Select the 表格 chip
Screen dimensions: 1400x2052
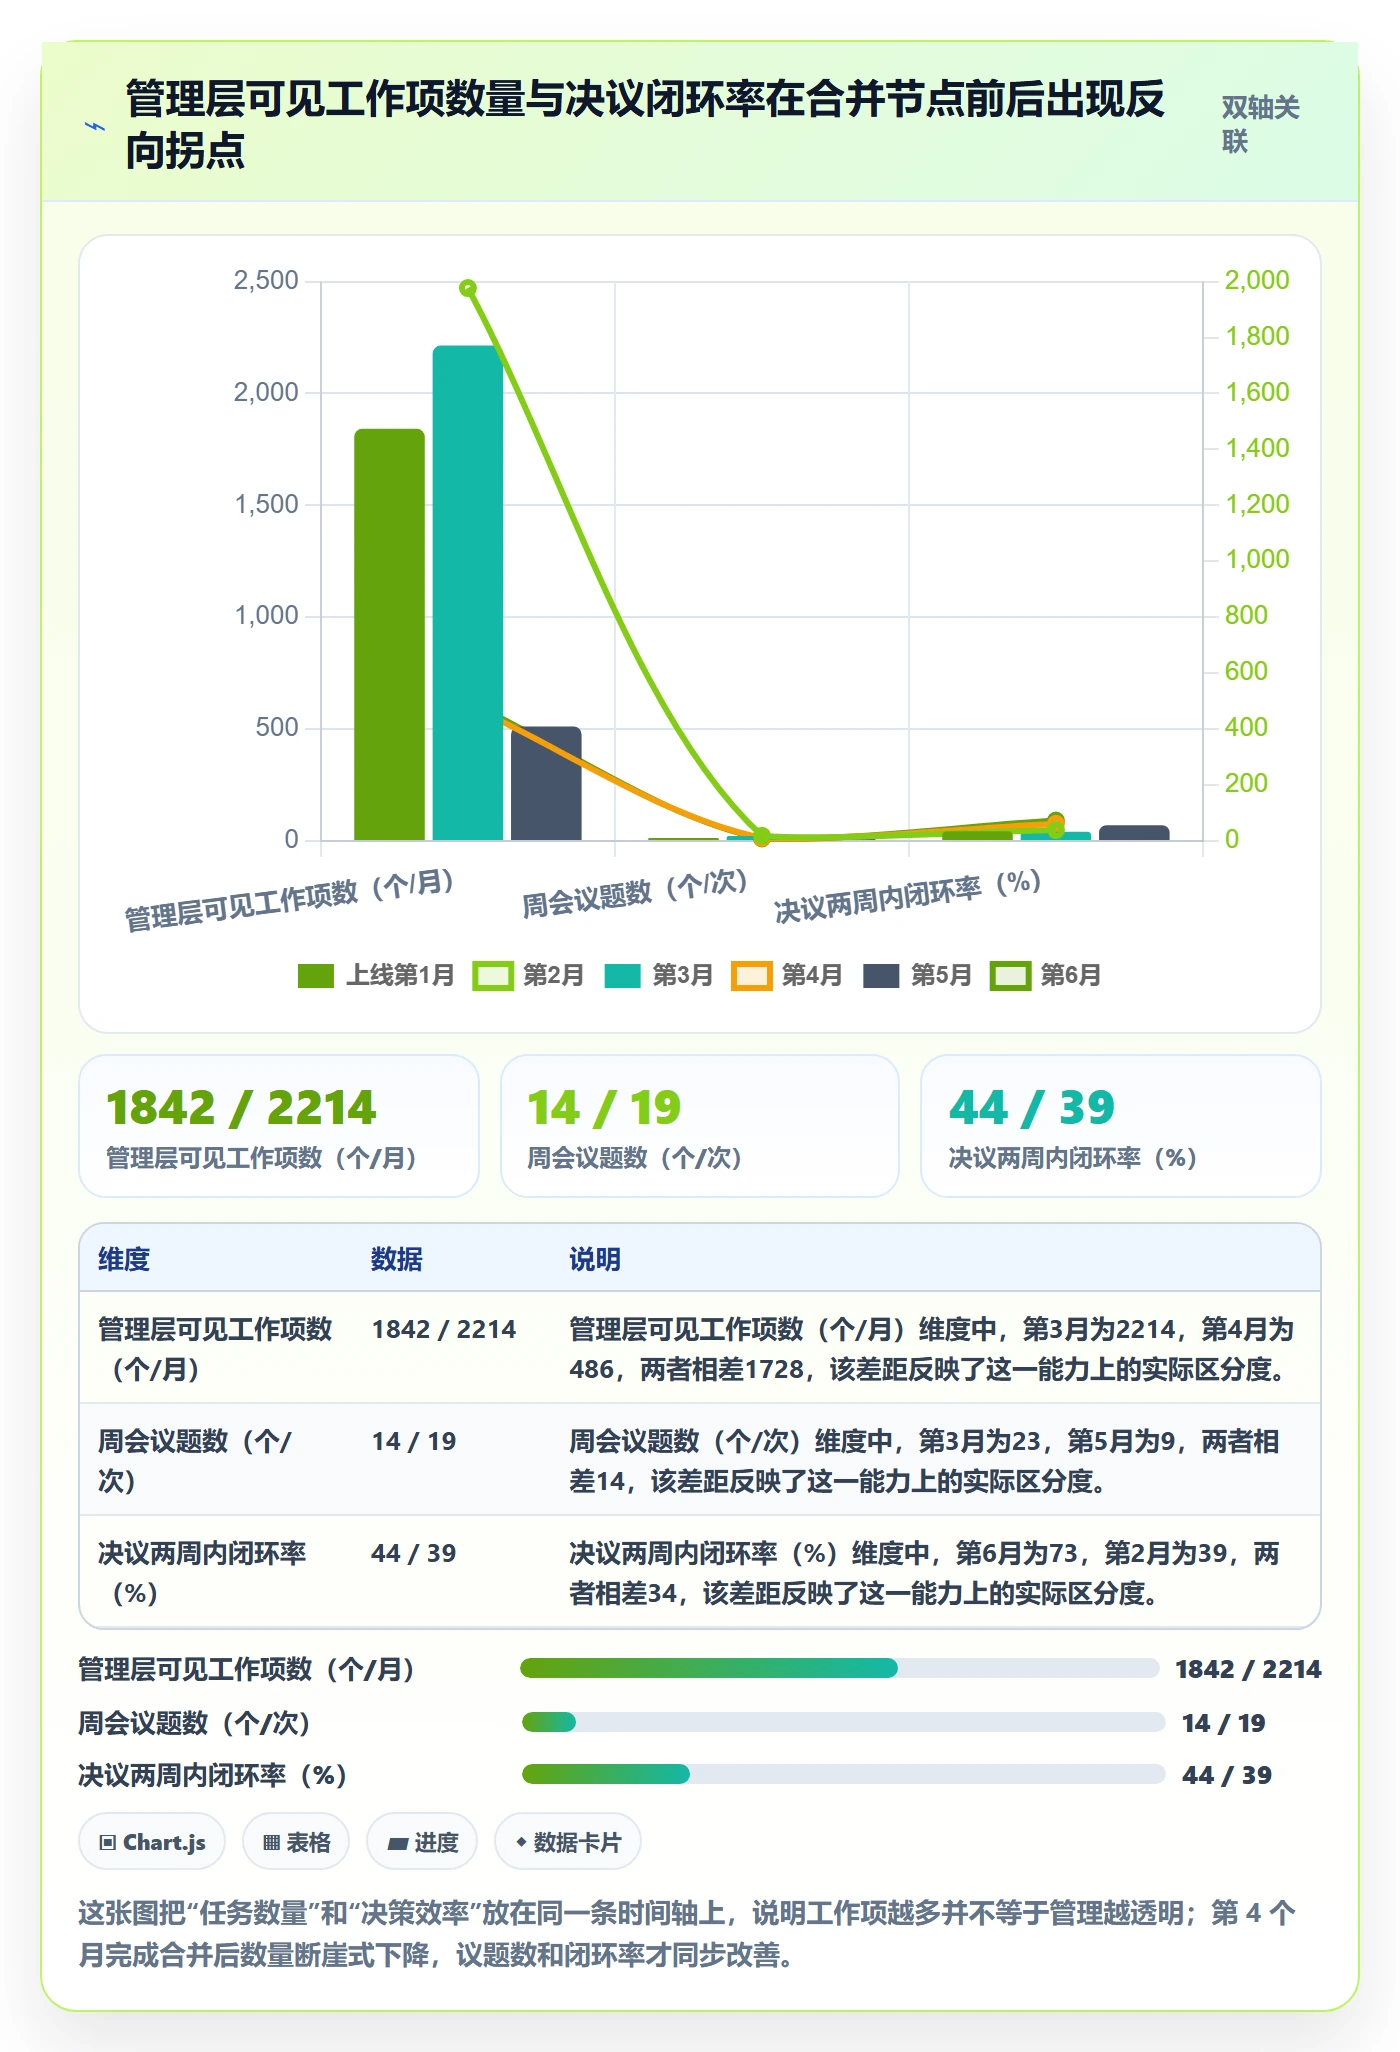[x=296, y=1842]
